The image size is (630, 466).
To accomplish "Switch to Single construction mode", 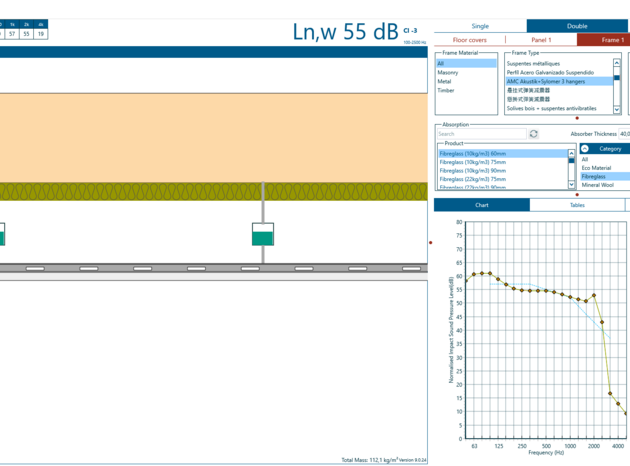I will pos(480,26).
